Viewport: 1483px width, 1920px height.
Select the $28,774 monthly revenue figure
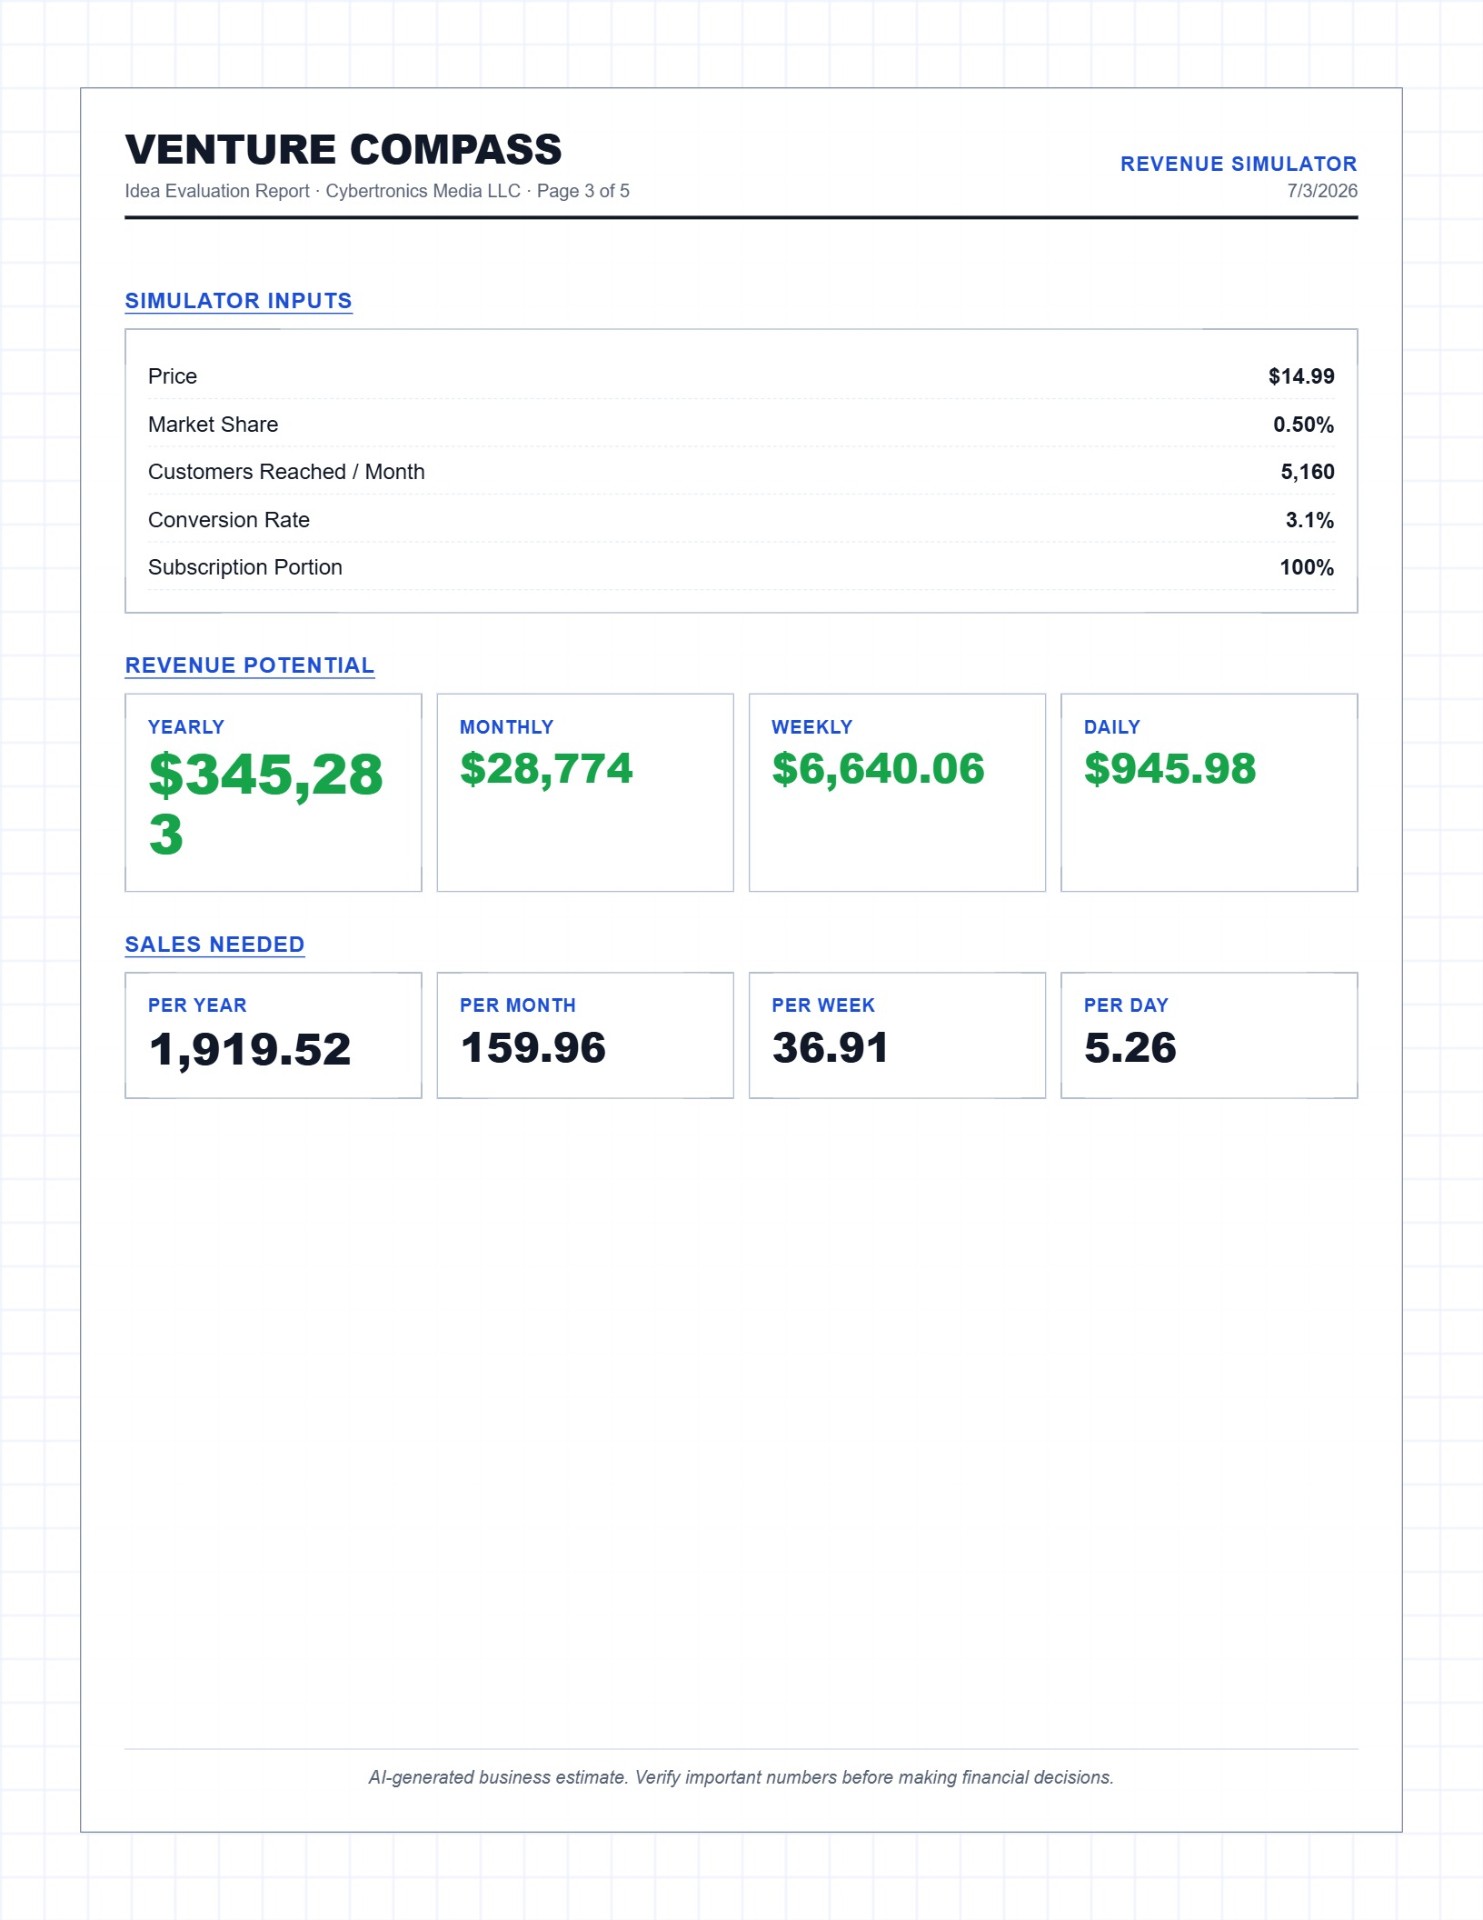coord(546,769)
